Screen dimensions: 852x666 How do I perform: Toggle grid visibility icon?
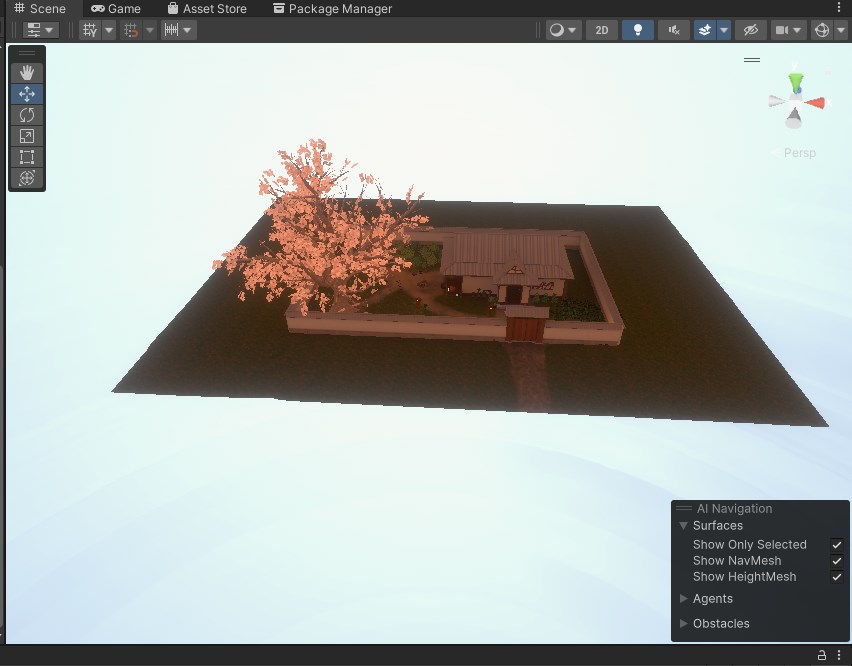tap(90, 30)
